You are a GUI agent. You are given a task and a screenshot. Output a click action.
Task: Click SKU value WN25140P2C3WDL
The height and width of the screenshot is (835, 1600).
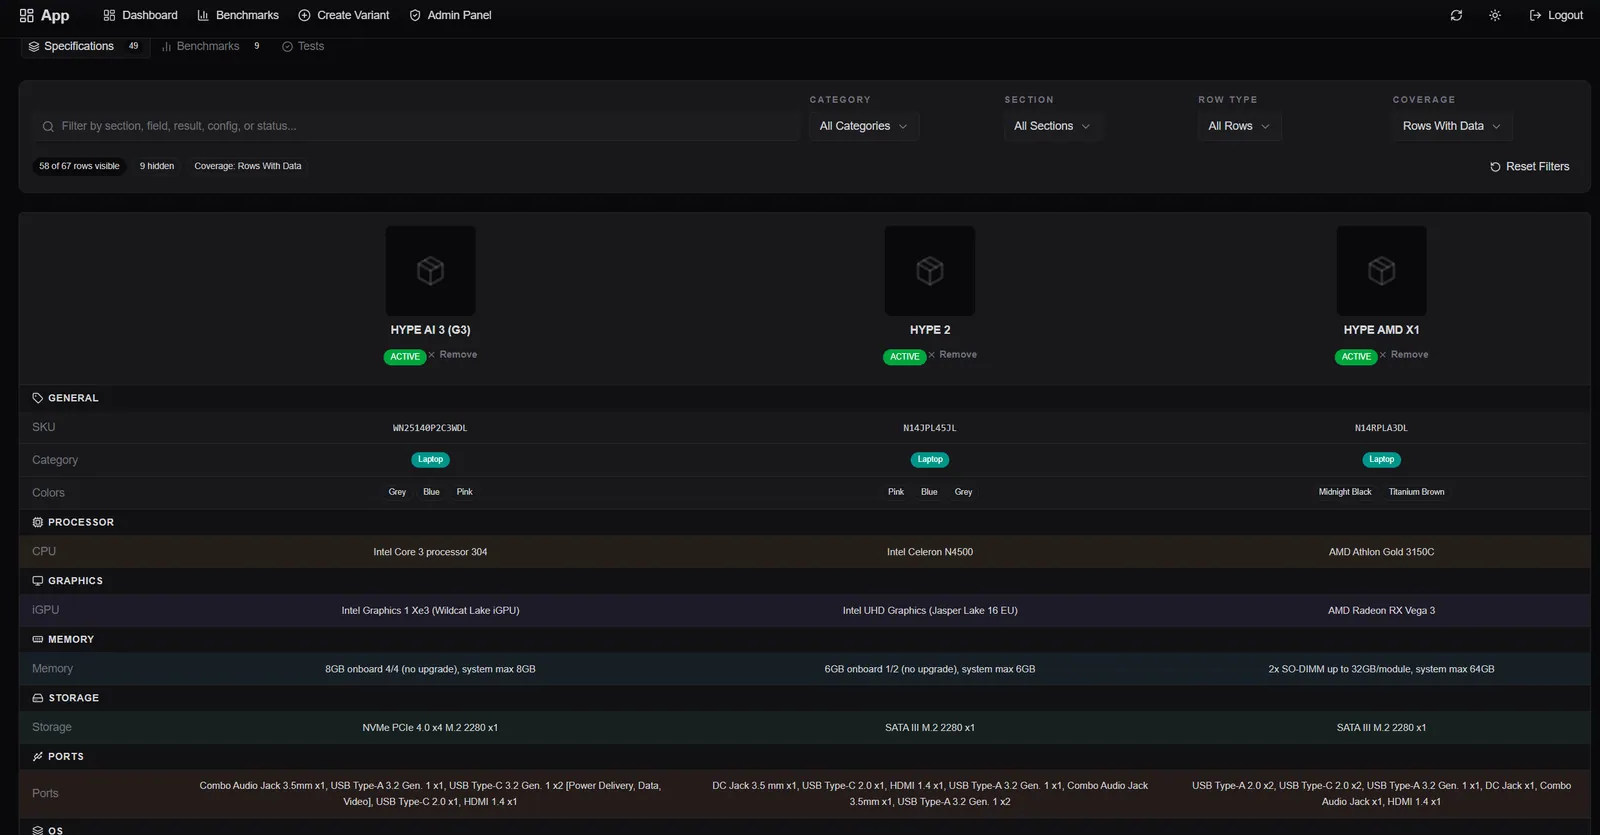[x=430, y=428]
